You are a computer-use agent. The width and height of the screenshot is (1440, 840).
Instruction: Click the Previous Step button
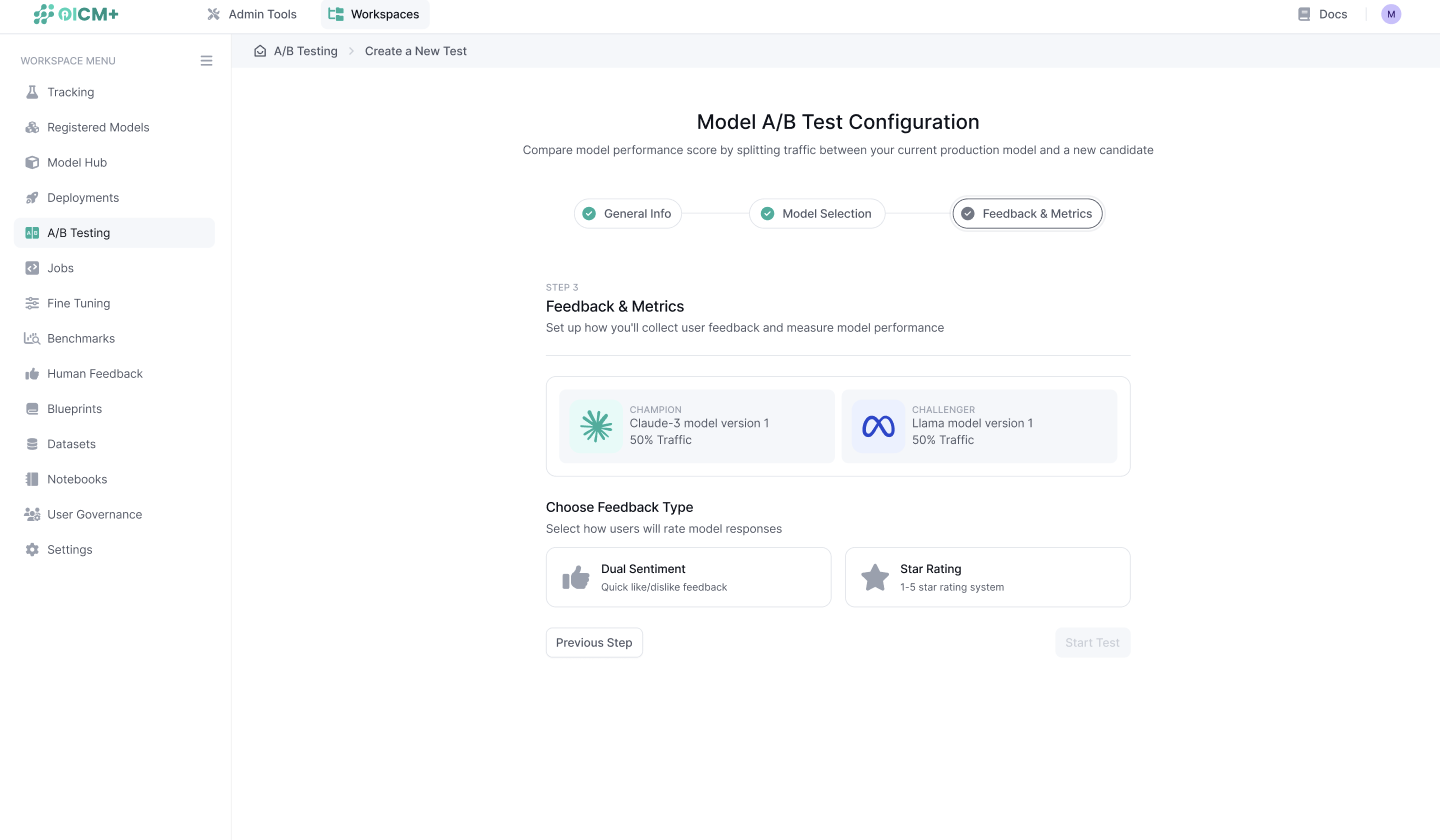tap(594, 642)
